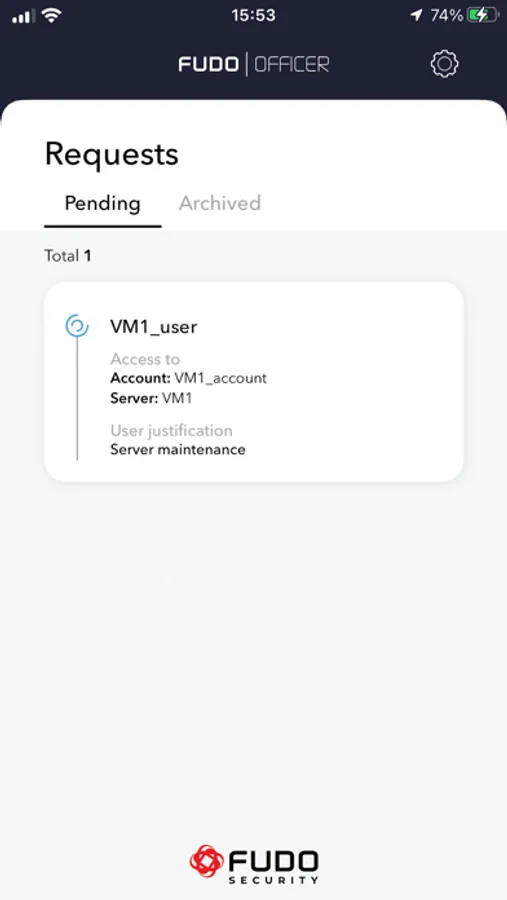Tap the cellular signal bars icon

click(x=24, y=17)
